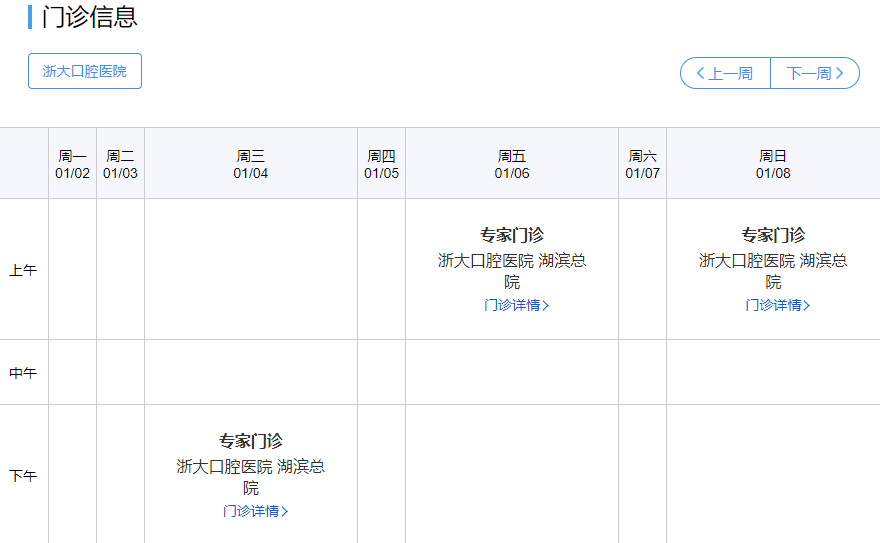
Task: Click the 上午 row label
Action: tap(23, 270)
